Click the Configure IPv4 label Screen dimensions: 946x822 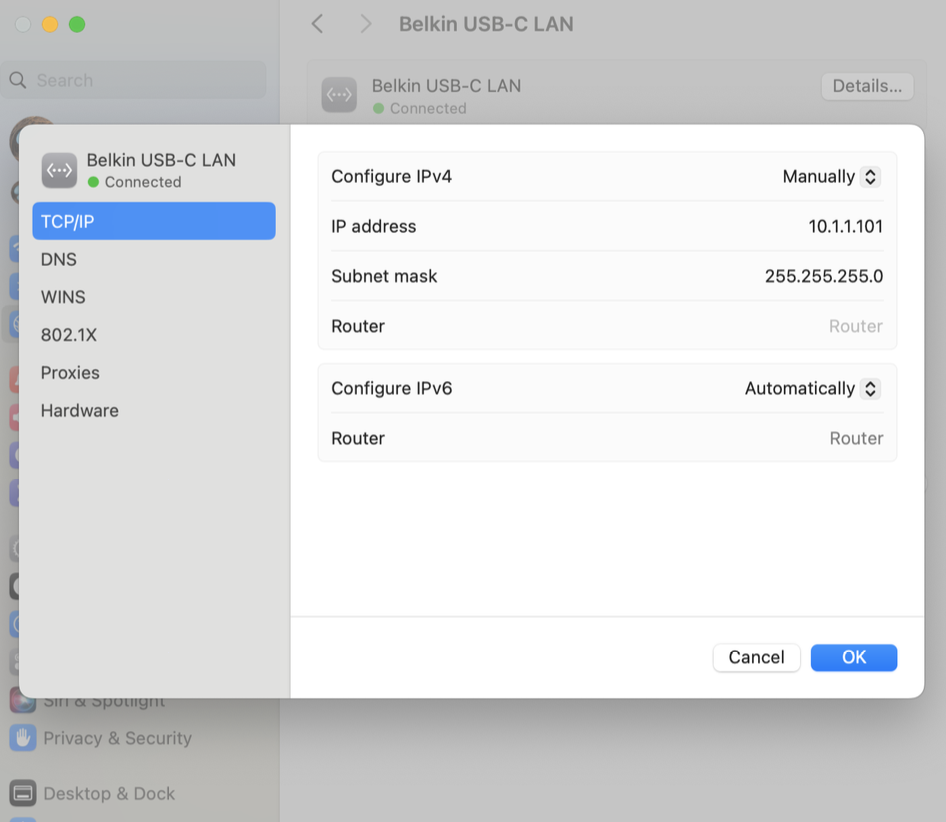tap(392, 176)
